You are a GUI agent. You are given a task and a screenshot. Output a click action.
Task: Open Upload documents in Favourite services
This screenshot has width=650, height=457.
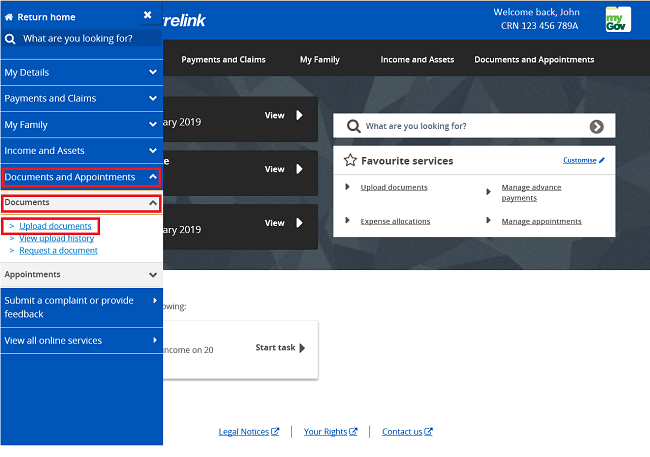click(394, 187)
